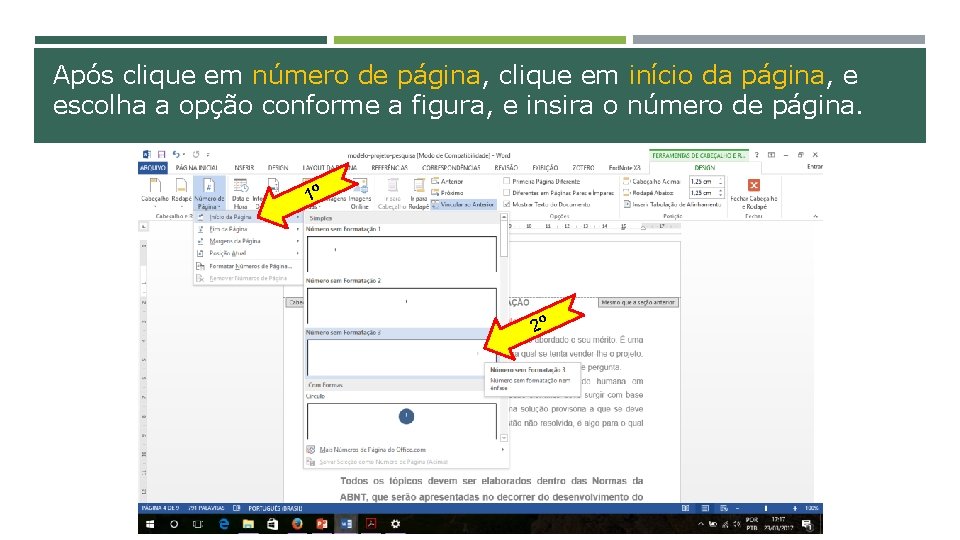Insert Data e Hora
960x540 pixels.
[241, 193]
